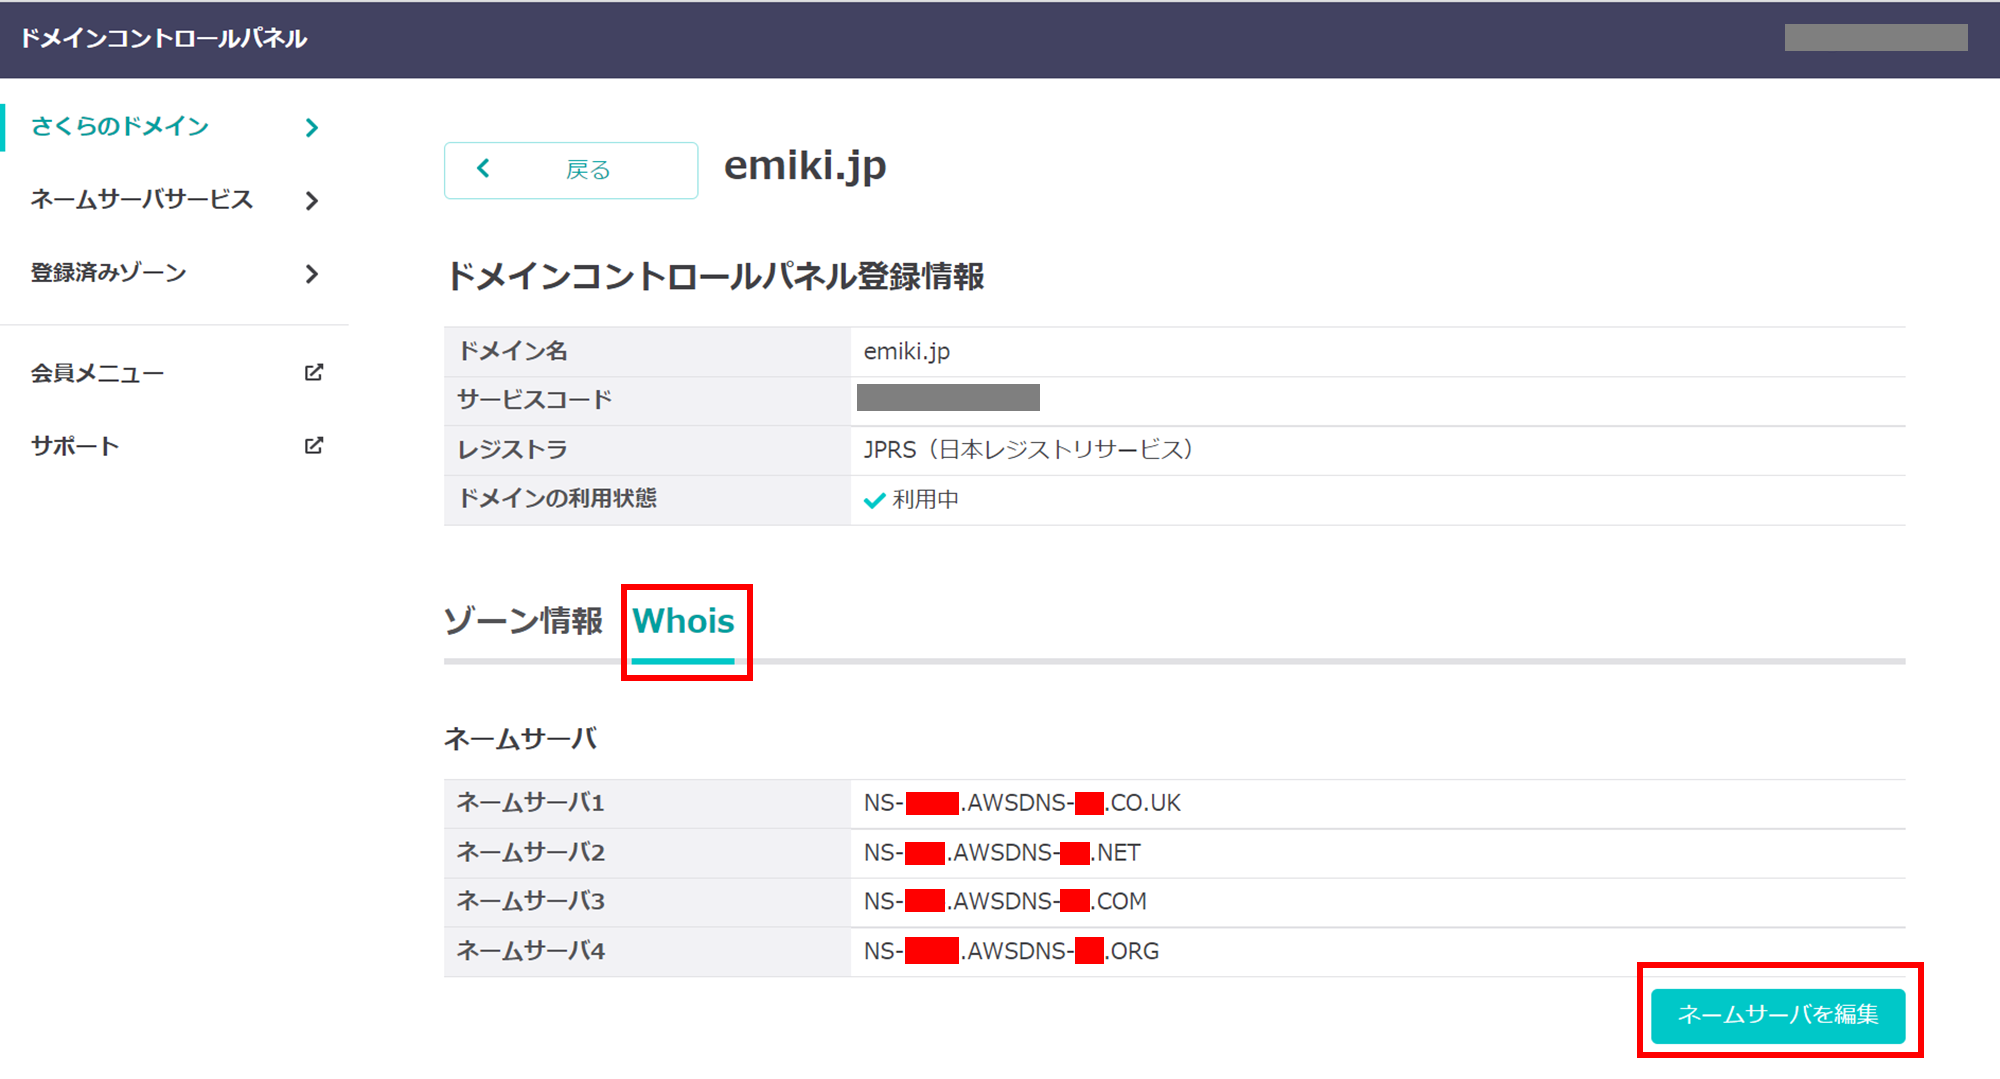Click the 利用中 status text

926,500
